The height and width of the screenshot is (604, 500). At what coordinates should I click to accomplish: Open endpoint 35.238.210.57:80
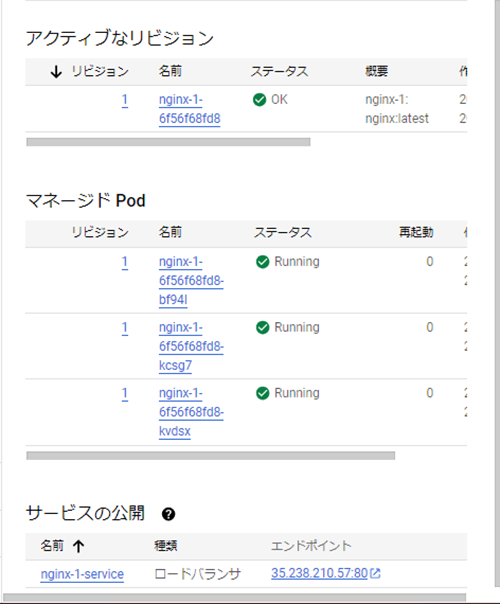tap(319, 573)
